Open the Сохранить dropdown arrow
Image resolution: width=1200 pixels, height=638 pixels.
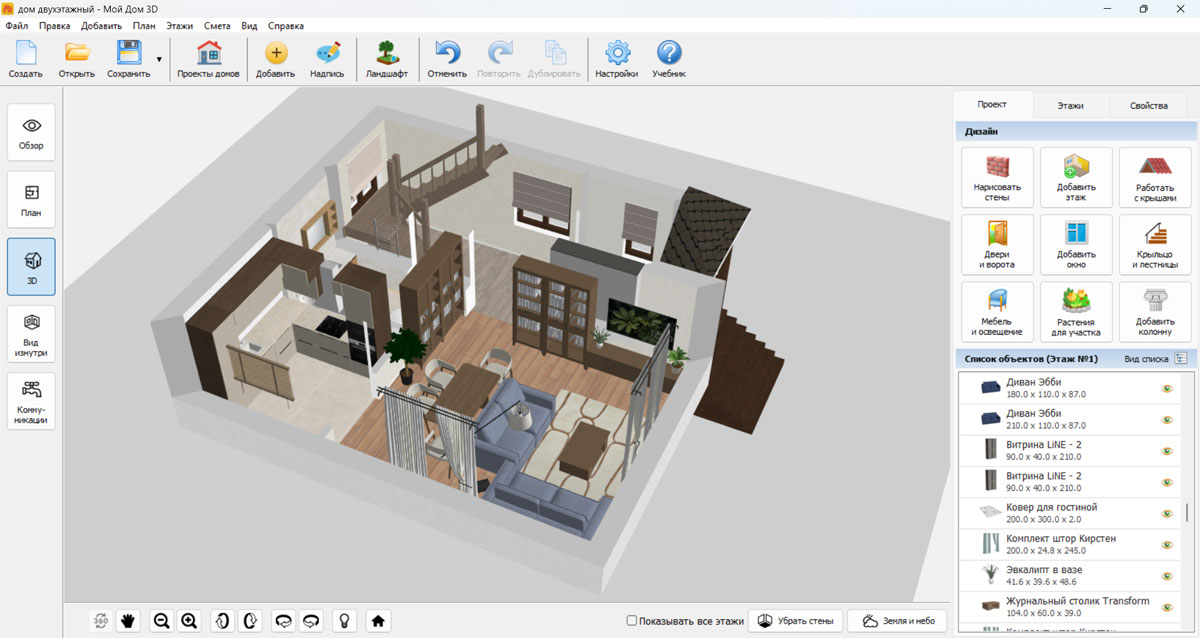(159, 60)
